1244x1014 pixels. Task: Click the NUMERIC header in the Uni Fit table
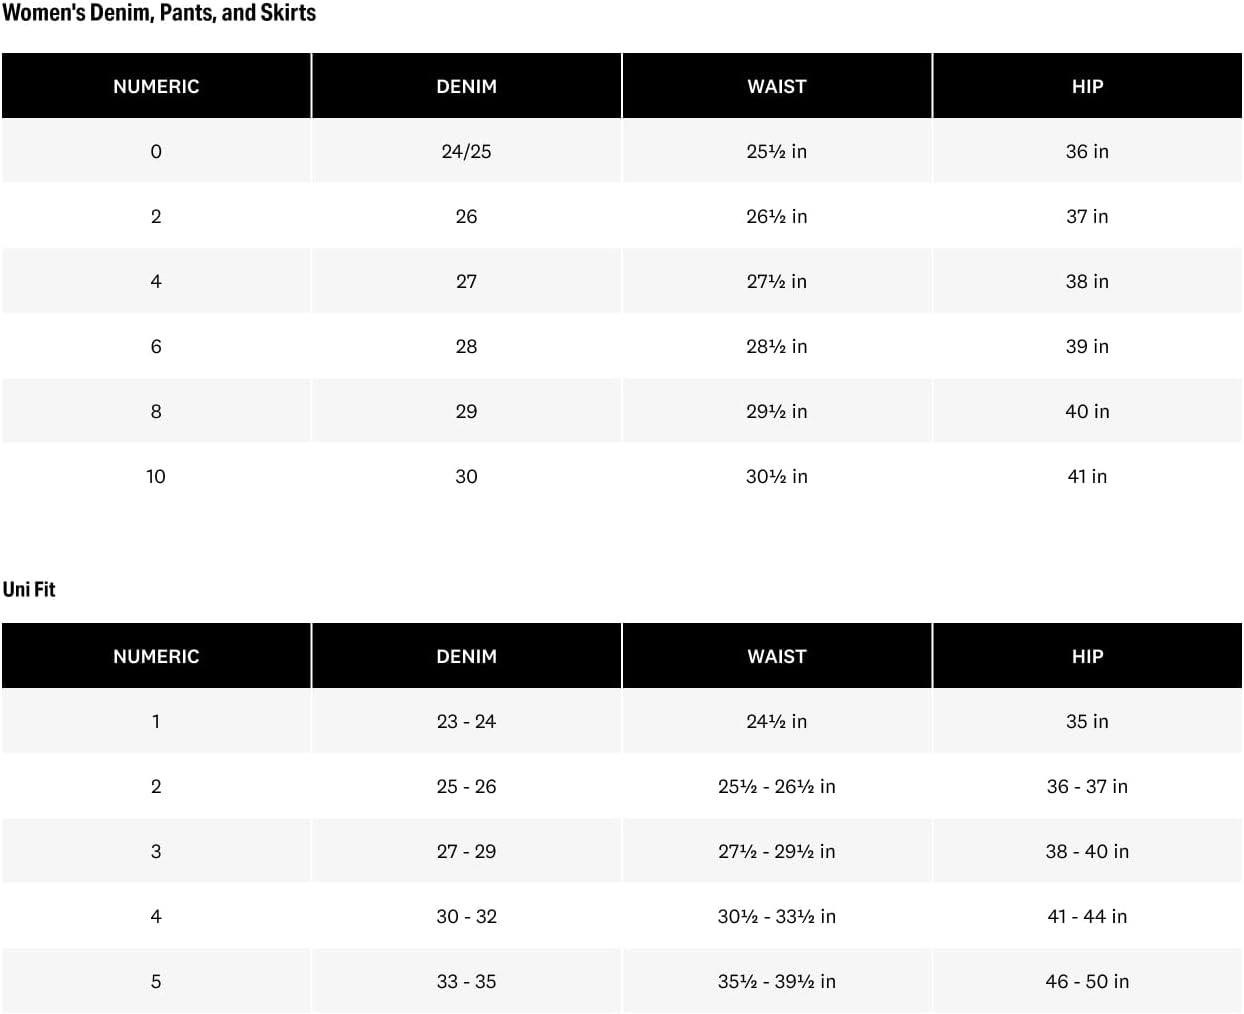156,656
